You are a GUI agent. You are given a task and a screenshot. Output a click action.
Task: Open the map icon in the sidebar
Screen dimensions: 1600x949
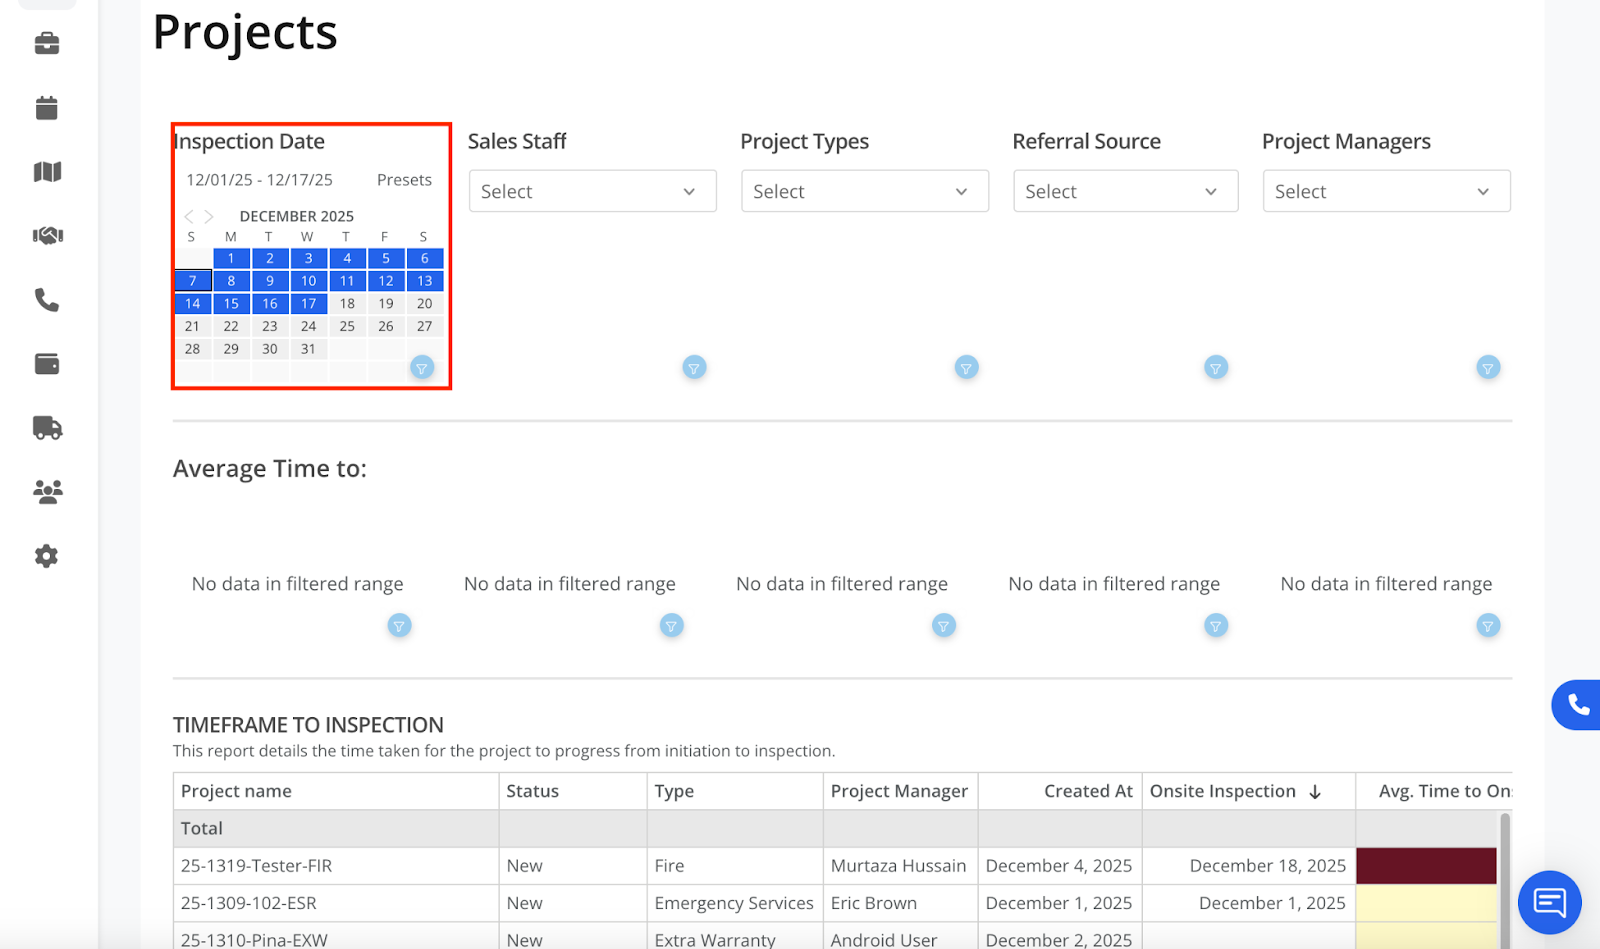[x=47, y=172]
